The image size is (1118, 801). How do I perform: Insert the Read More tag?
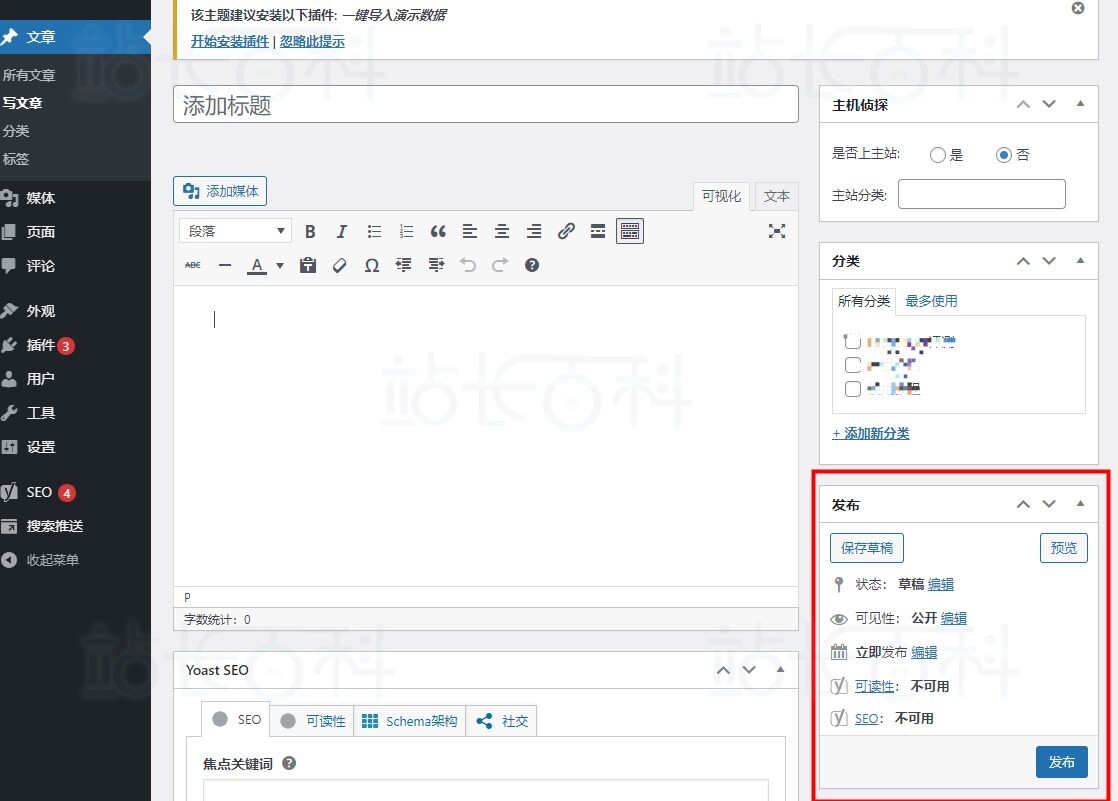tap(598, 231)
